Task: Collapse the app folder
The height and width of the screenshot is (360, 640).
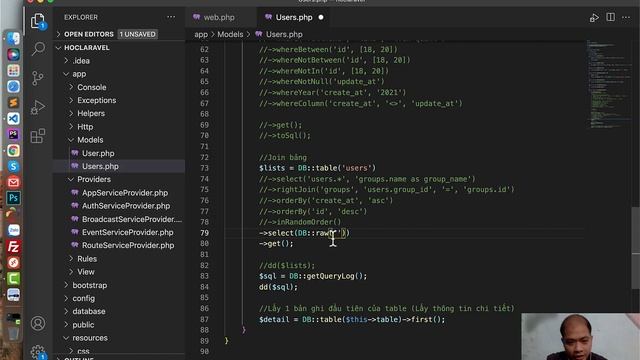Action: 79,74
